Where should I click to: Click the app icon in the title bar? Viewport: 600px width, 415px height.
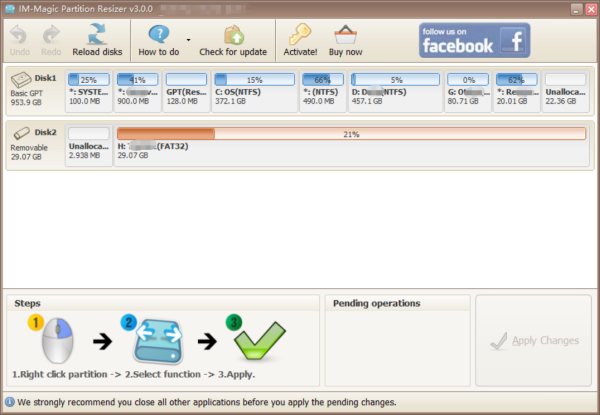10,8
